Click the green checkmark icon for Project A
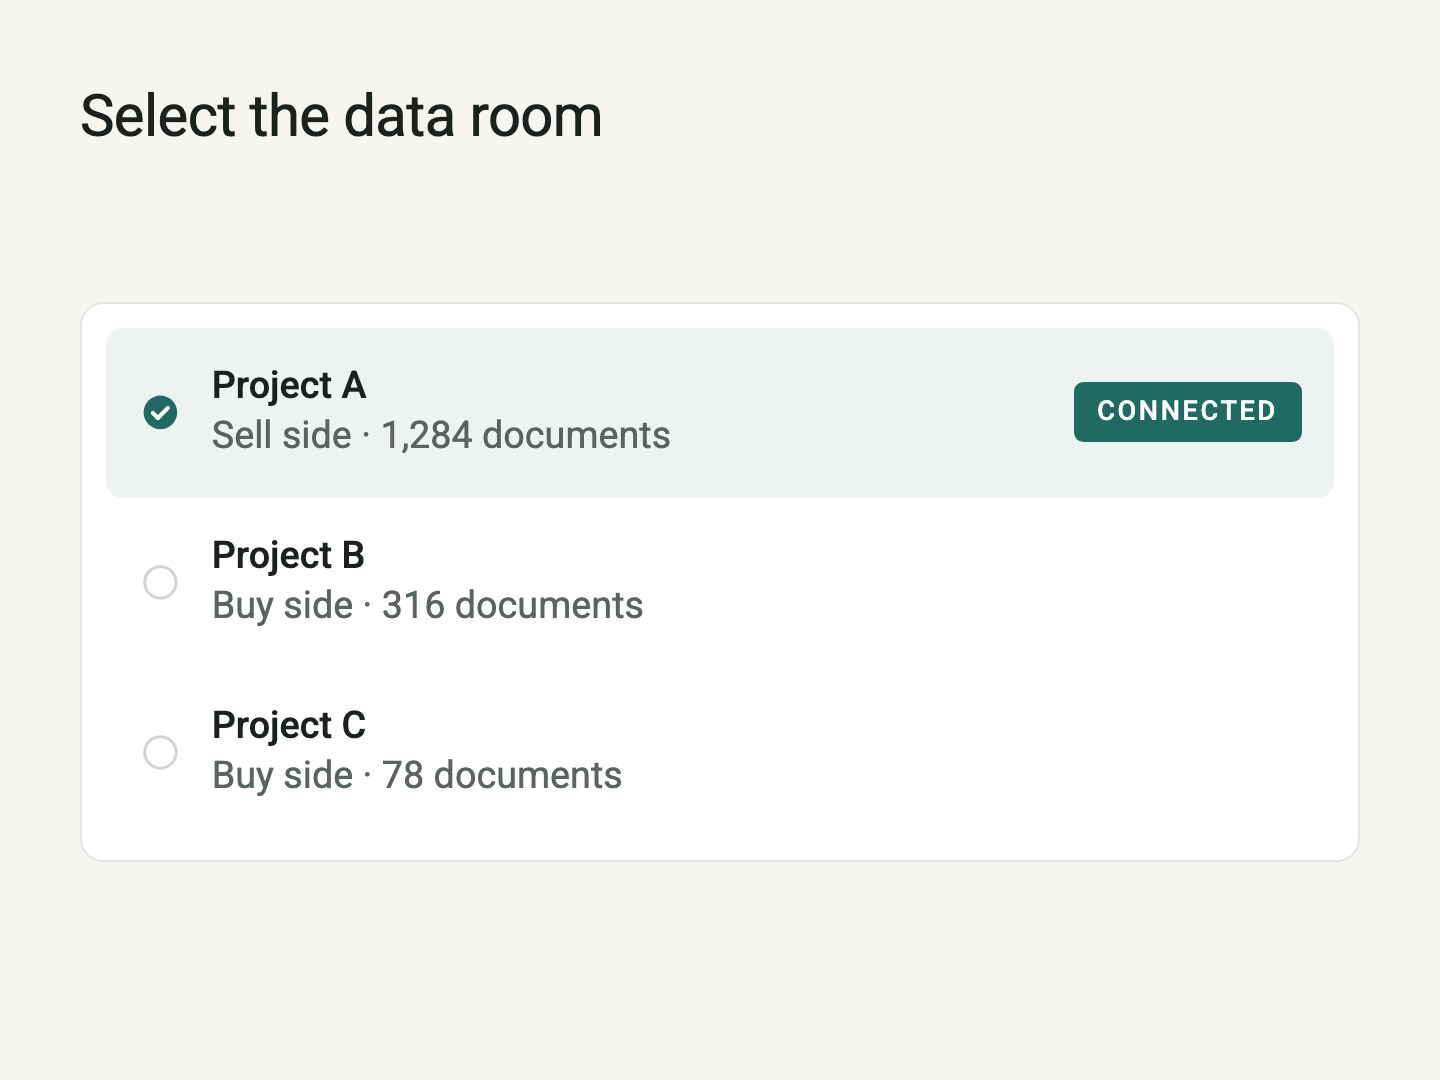The height and width of the screenshot is (1080, 1440). pos(160,412)
